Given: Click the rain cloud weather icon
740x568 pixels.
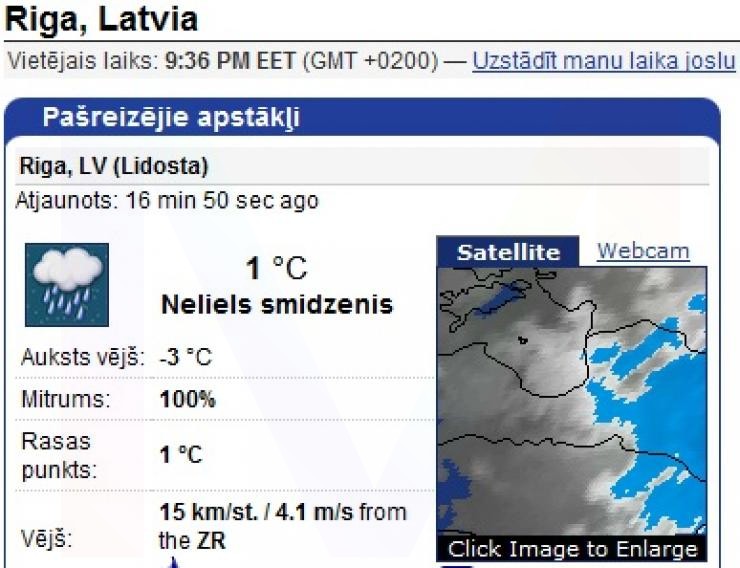Looking at the screenshot, I should [66, 285].
